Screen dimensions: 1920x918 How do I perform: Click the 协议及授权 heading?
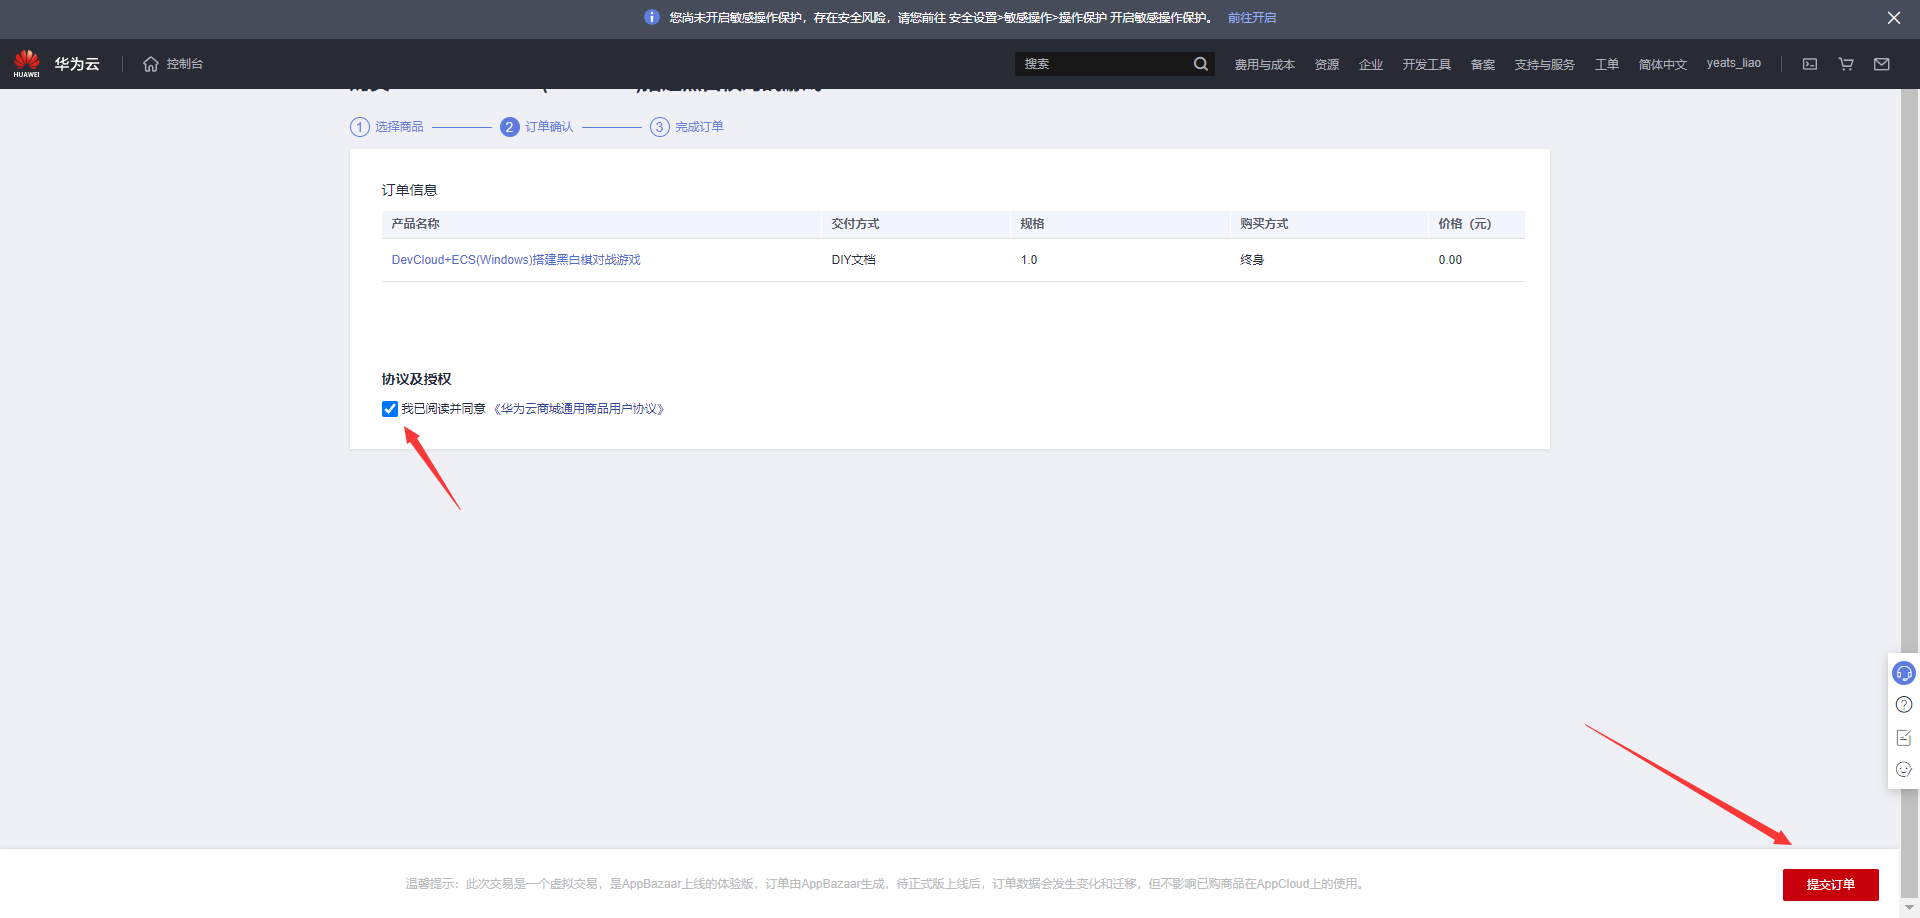coord(416,379)
